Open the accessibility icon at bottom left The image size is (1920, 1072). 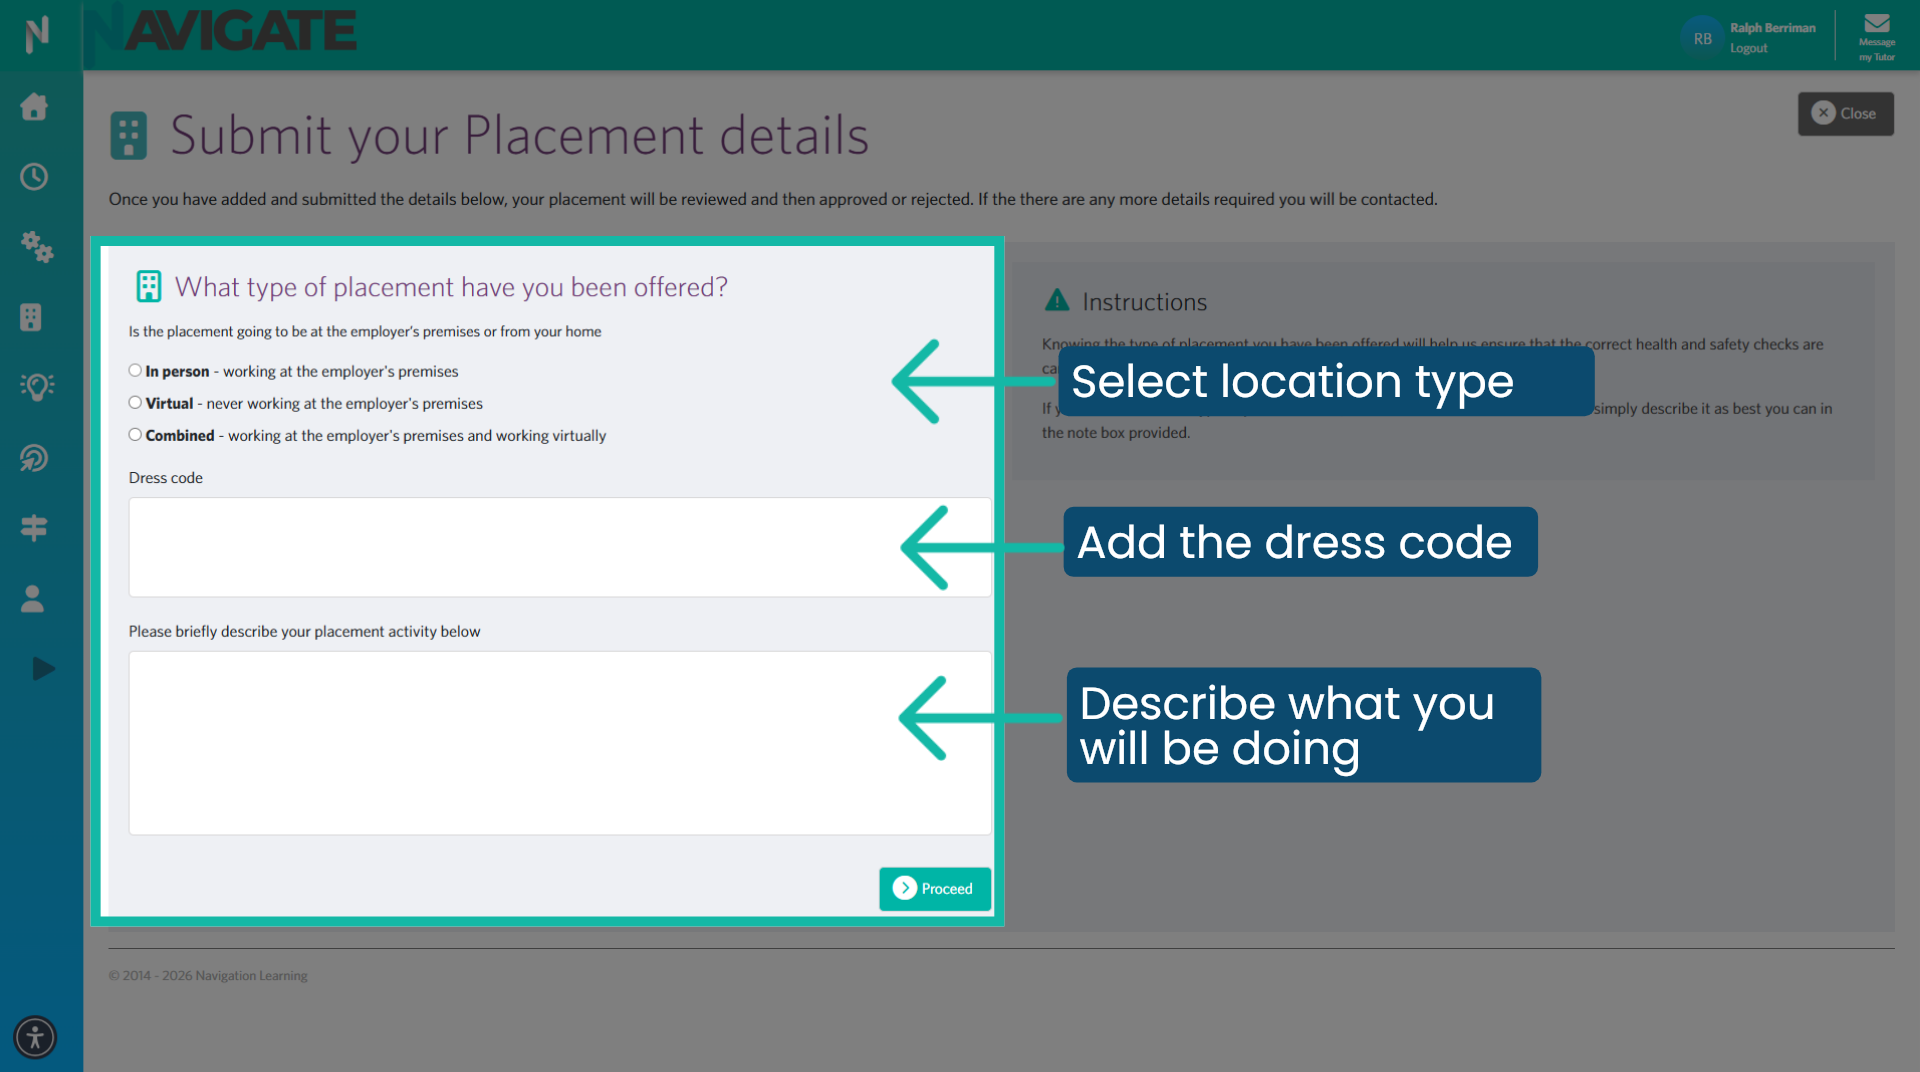point(35,1038)
